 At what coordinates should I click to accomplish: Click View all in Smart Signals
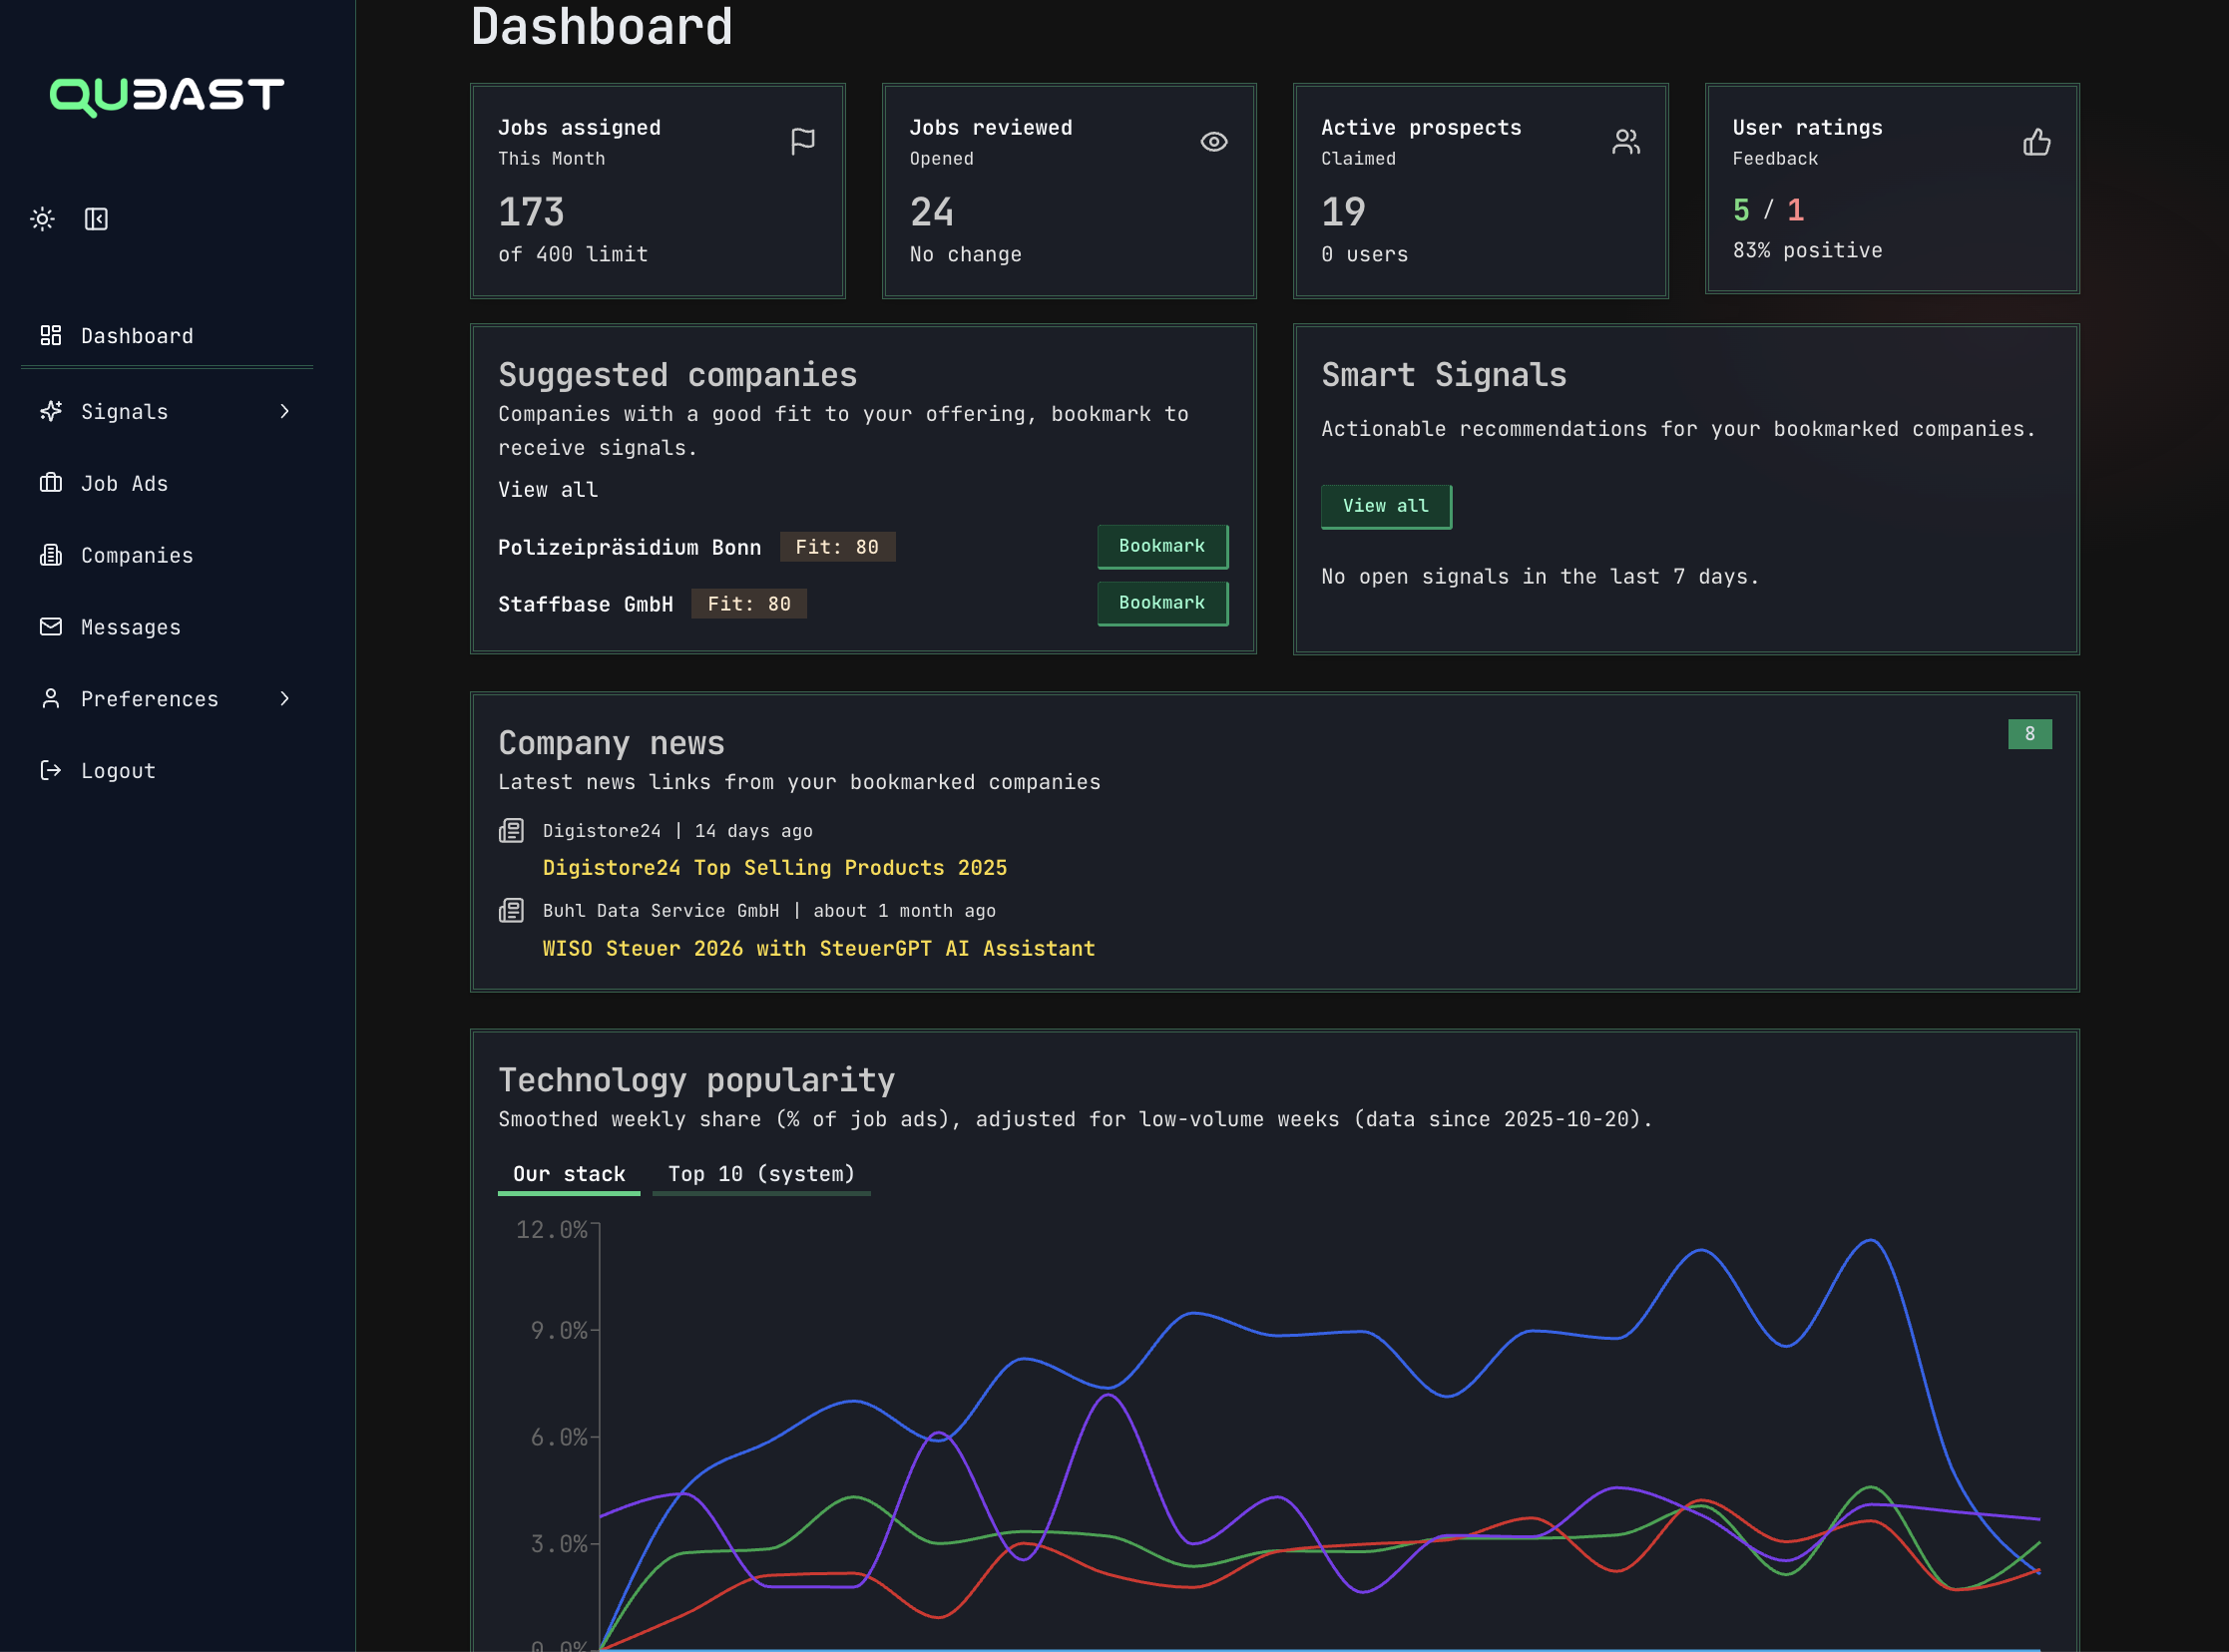[1386, 506]
